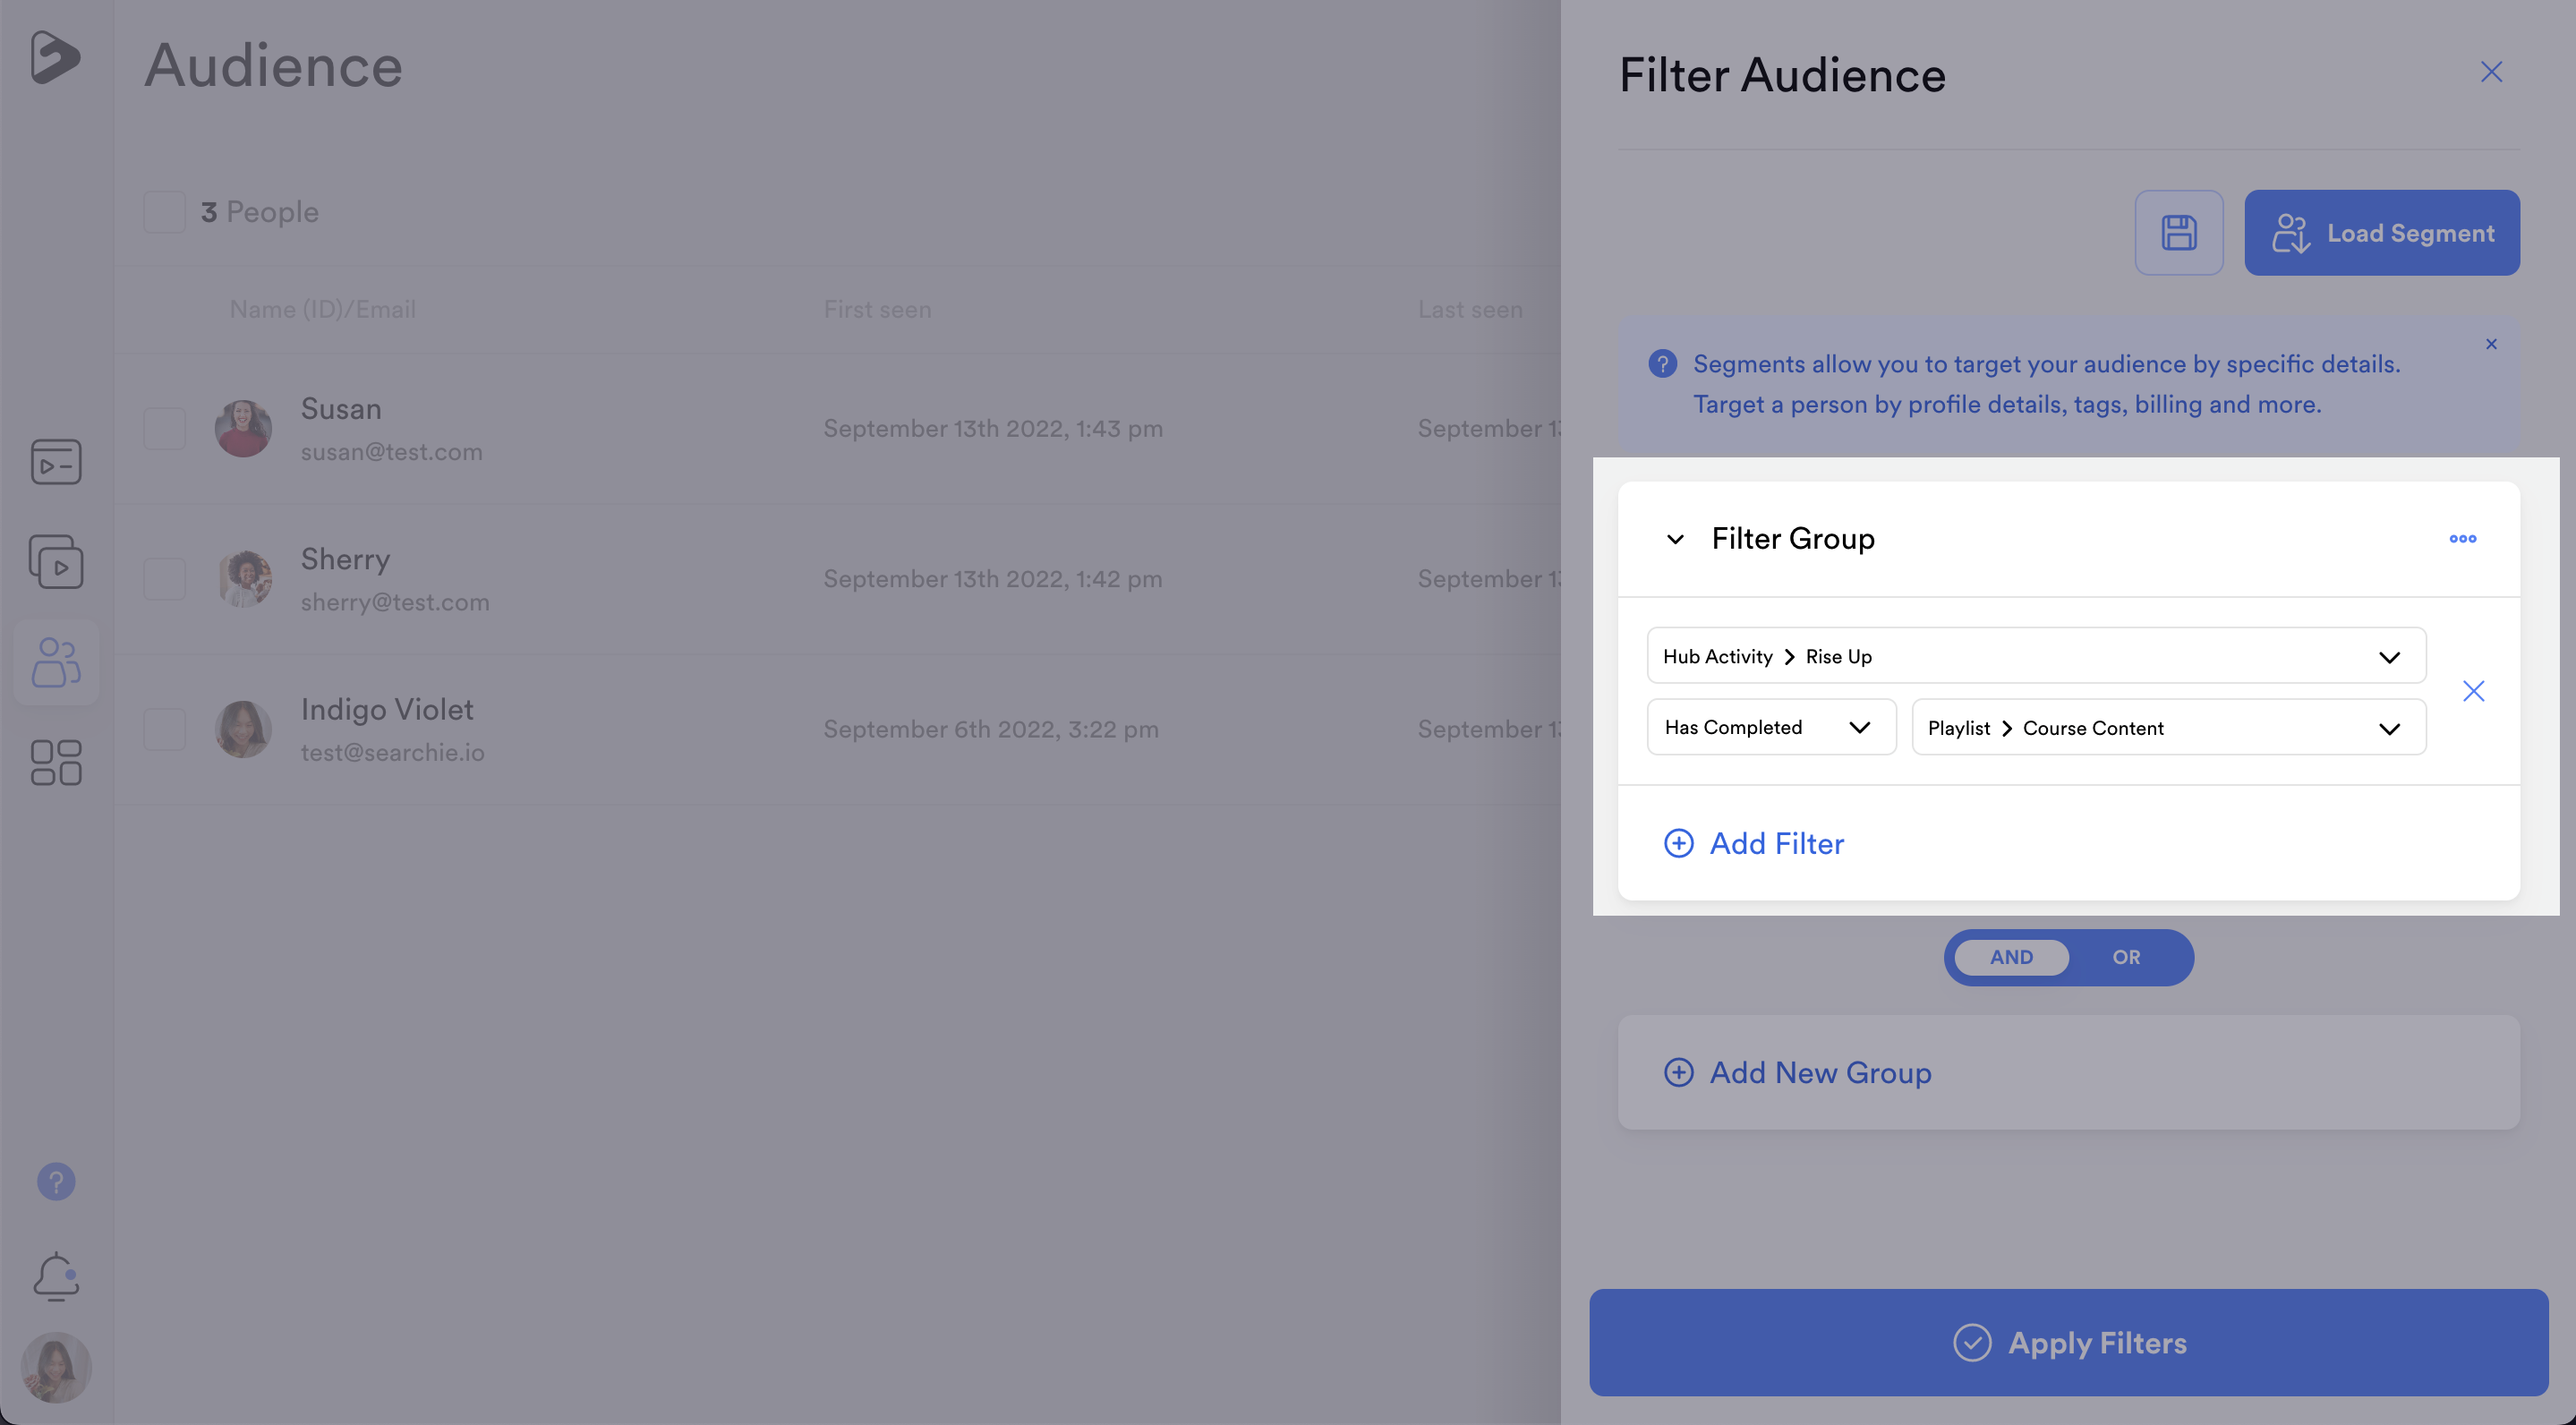Click the save segment floppy disk icon
2576x1425 pixels.
(x=2178, y=233)
